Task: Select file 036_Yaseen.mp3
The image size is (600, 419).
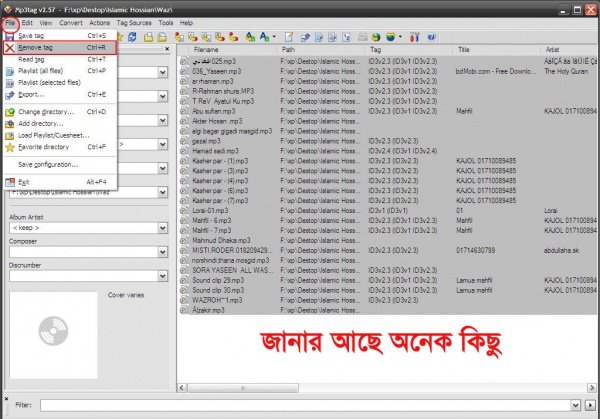Action: [x=217, y=71]
